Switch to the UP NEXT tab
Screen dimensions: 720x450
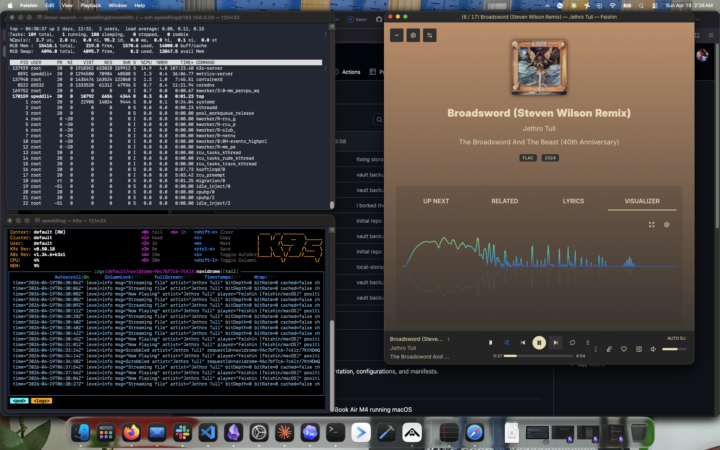[436, 201]
